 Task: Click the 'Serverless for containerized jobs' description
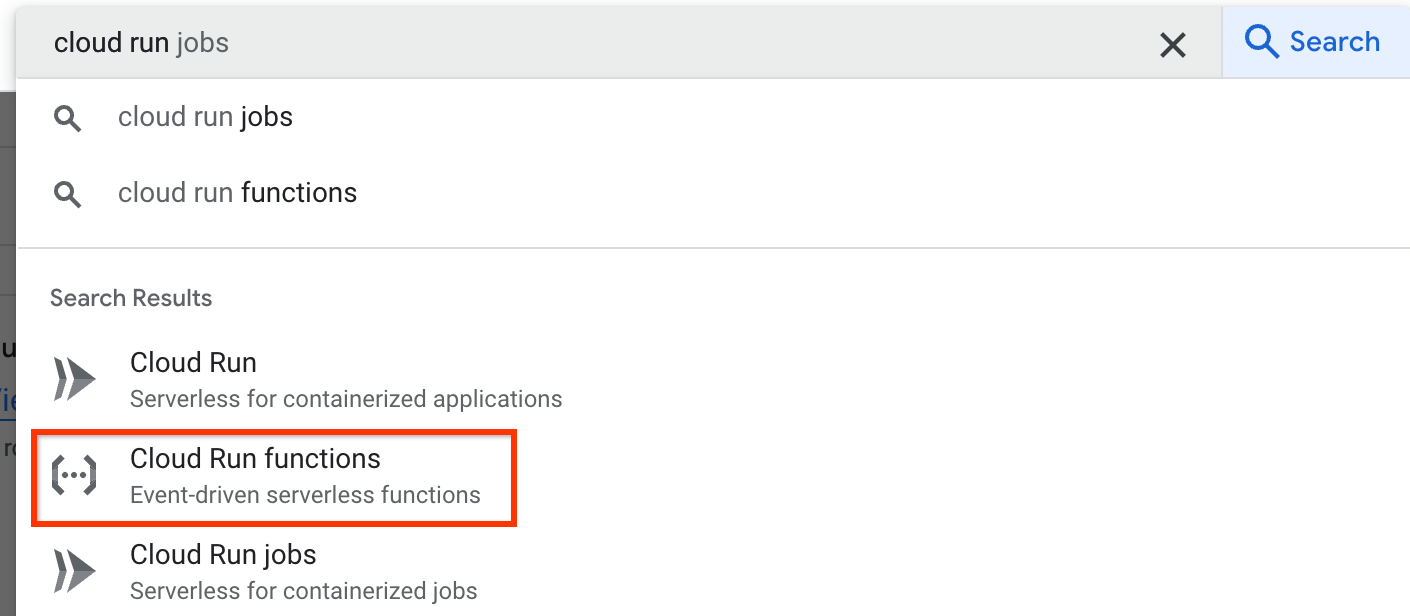303,591
